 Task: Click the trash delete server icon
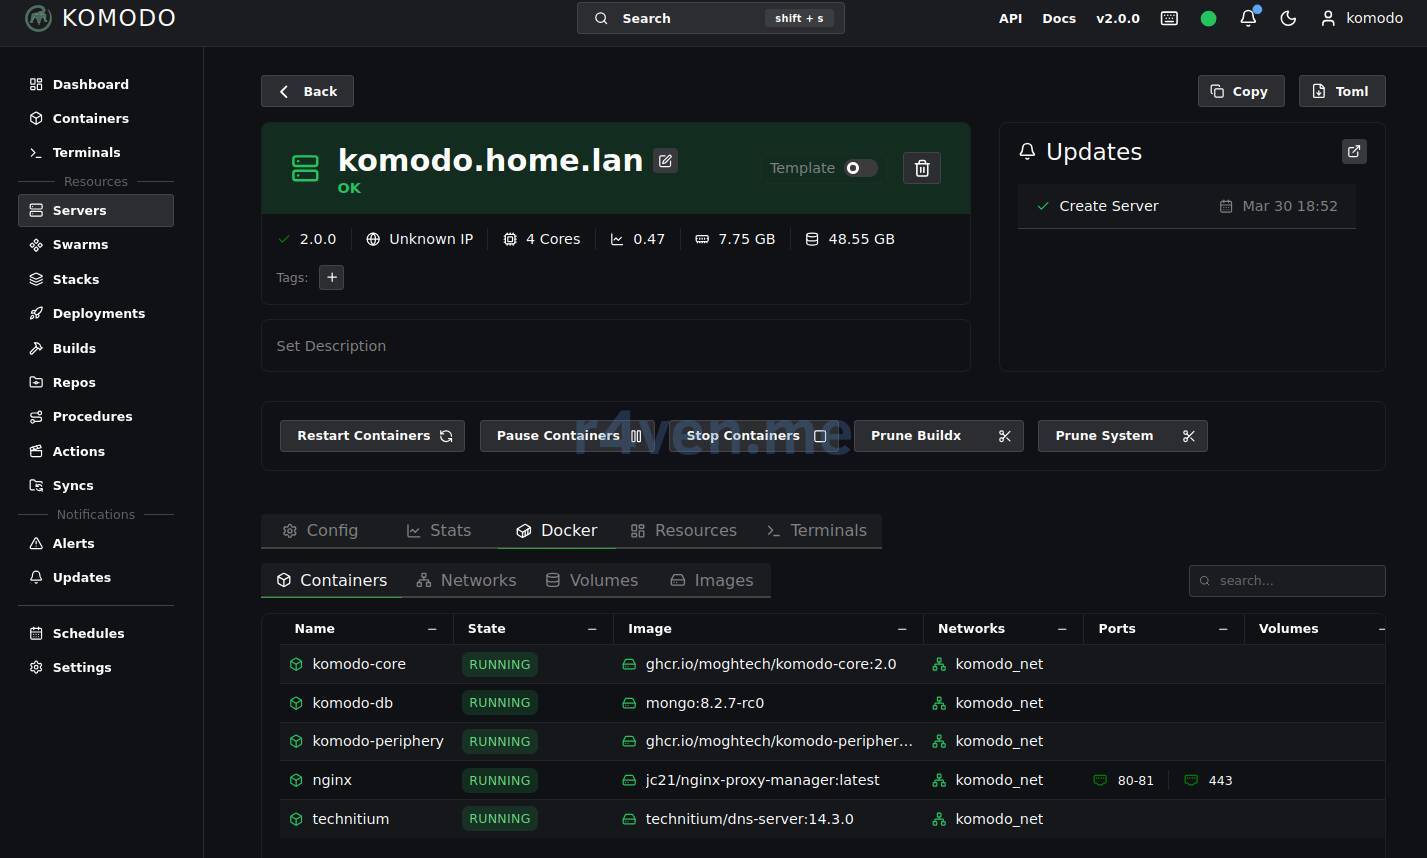921,168
